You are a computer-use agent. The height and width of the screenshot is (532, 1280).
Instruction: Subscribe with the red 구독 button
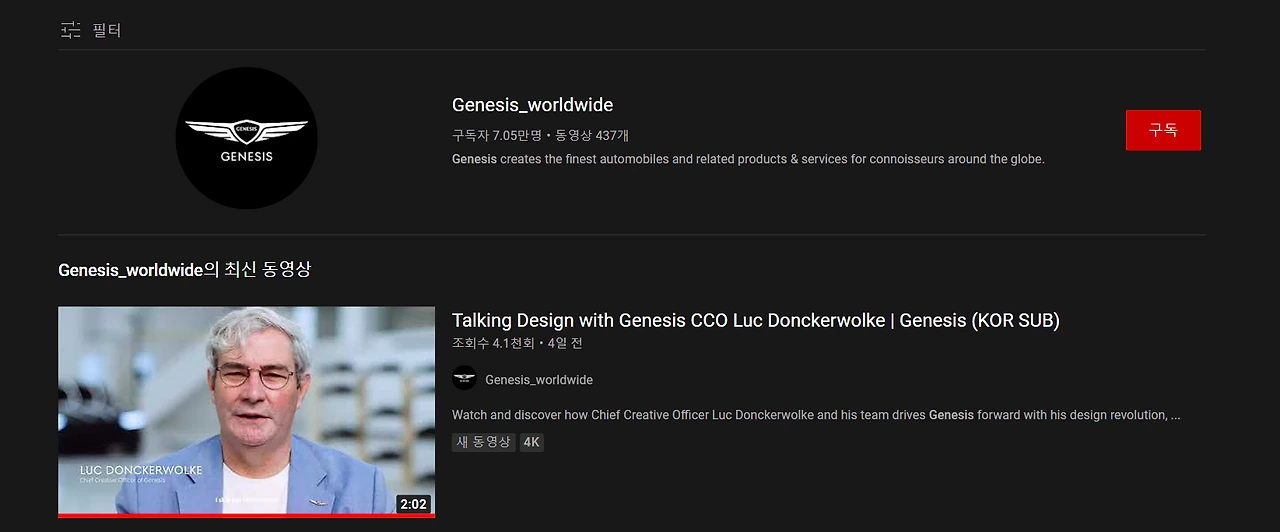pos(1163,130)
